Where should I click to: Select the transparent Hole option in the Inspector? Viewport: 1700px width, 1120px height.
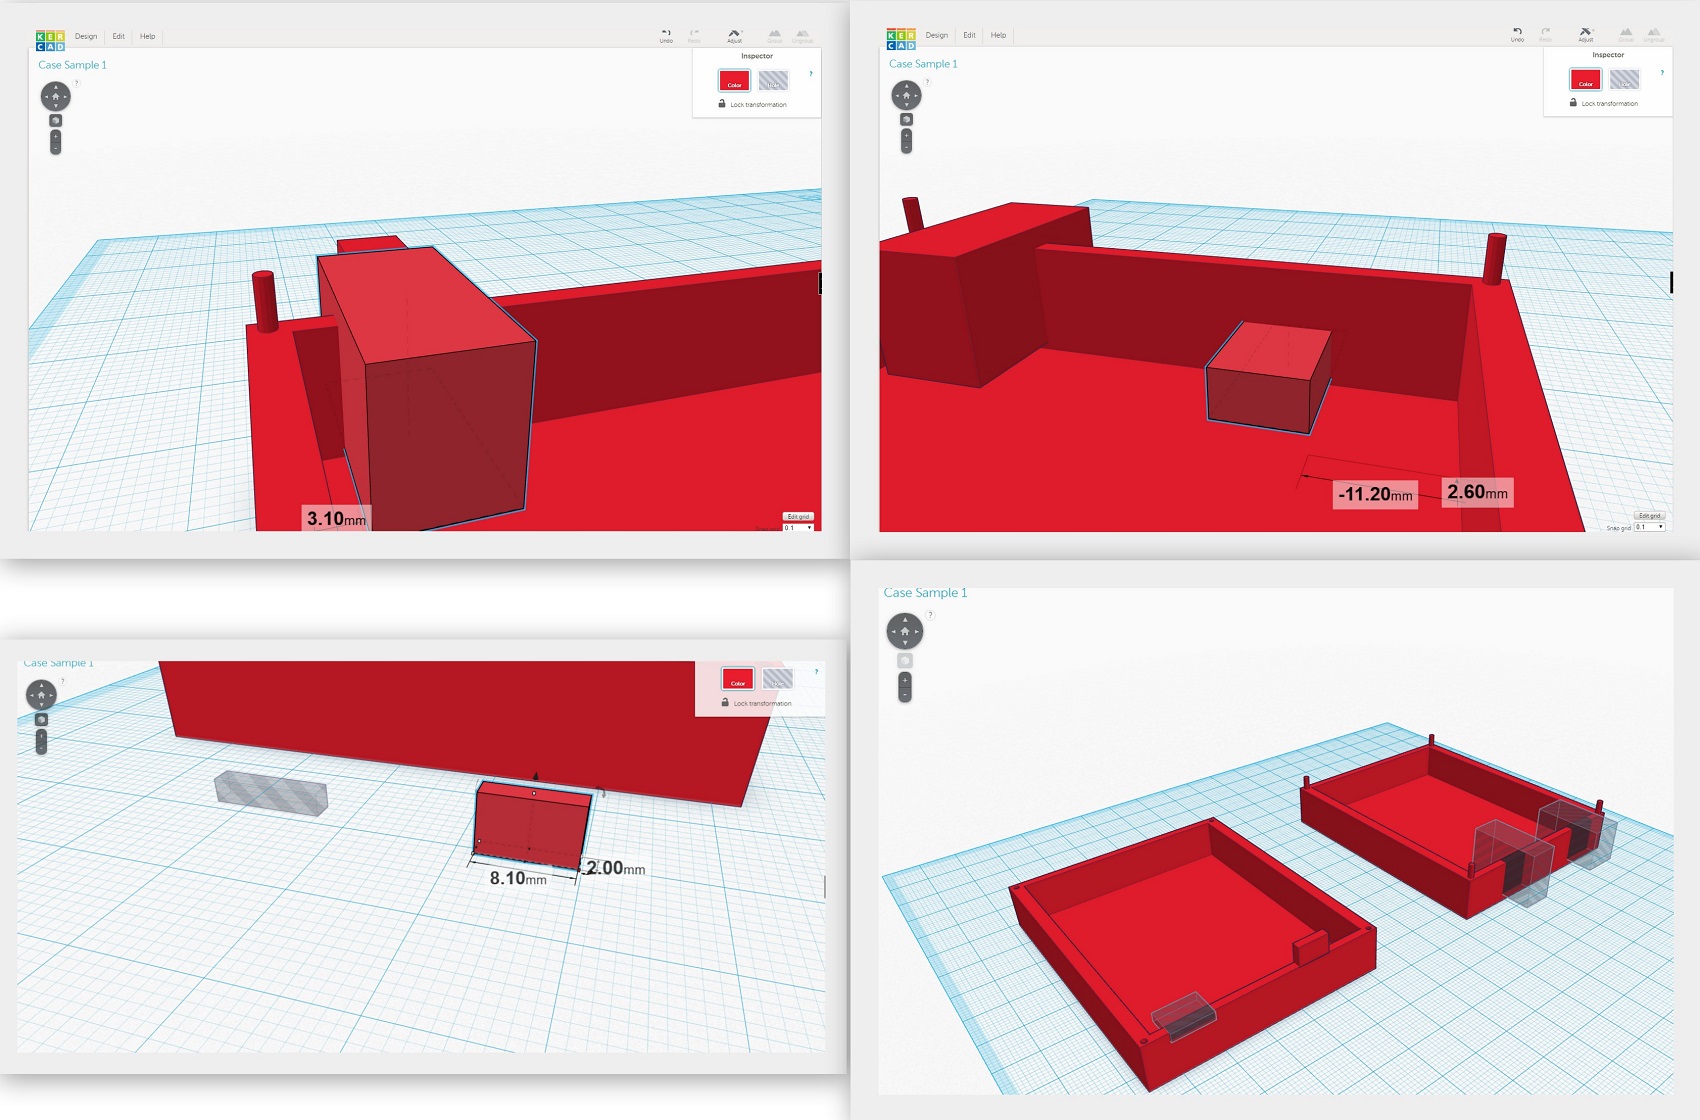coord(775,81)
